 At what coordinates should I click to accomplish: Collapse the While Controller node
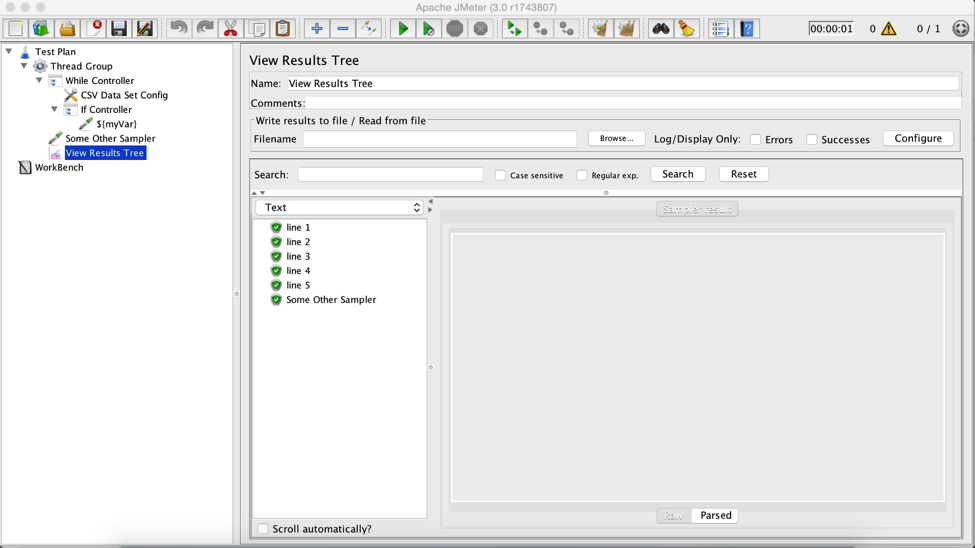pyautogui.click(x=39, y=80)
